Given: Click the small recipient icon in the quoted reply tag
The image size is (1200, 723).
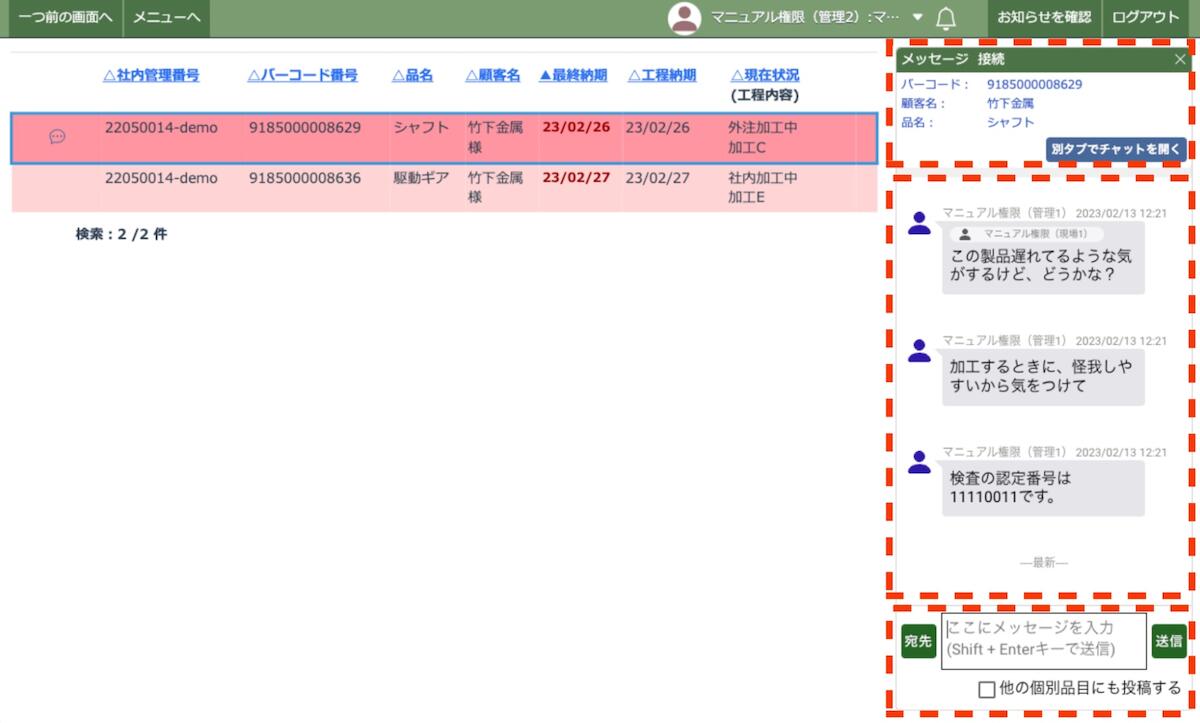Looking at the screenshot, I should tap(965, 234).
